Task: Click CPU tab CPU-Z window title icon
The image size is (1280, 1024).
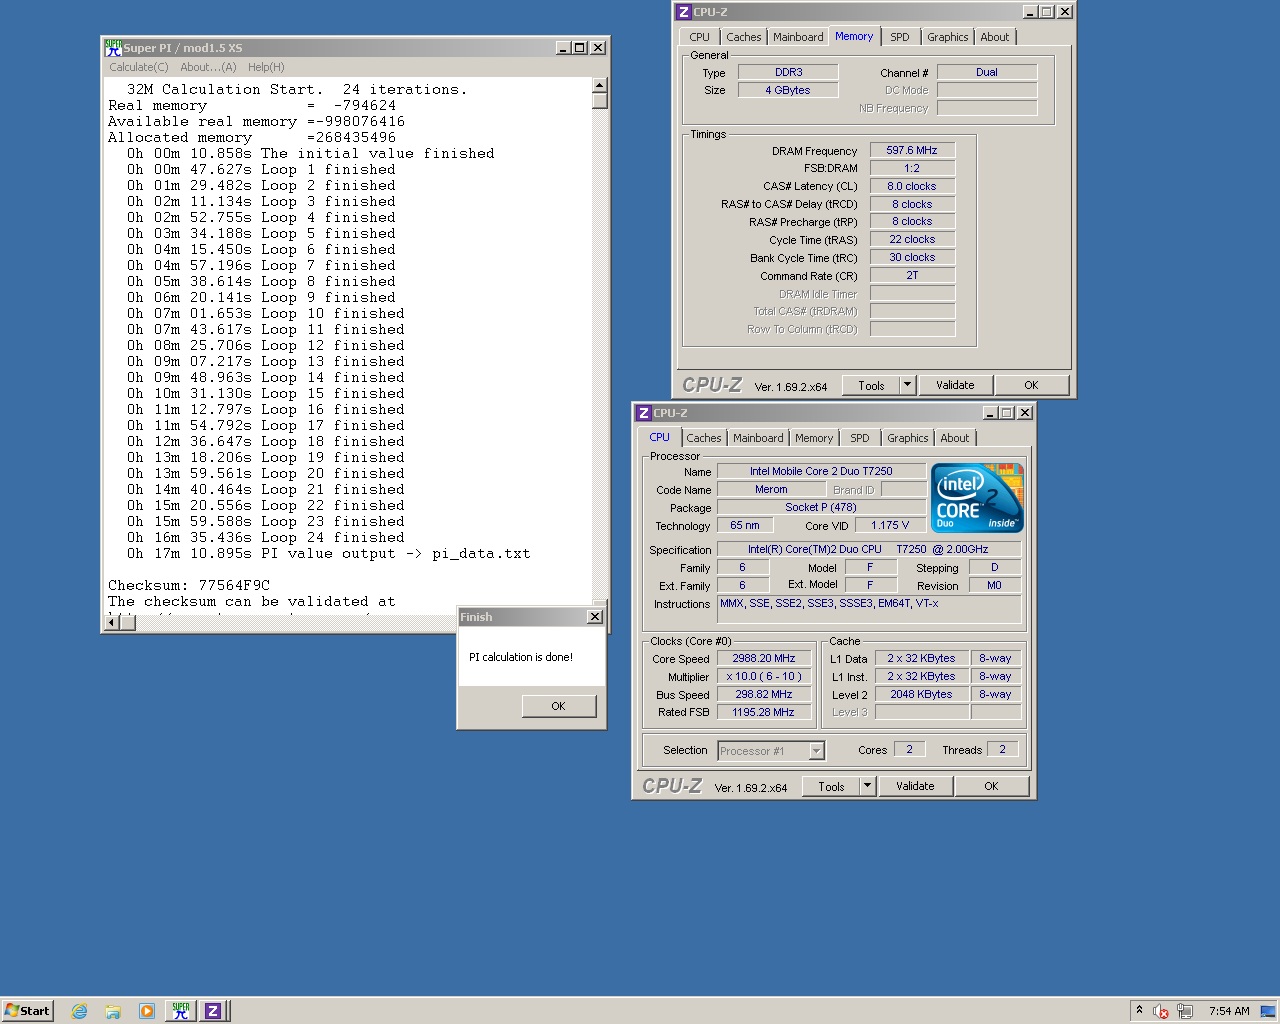Action: [x=644, y=413]
